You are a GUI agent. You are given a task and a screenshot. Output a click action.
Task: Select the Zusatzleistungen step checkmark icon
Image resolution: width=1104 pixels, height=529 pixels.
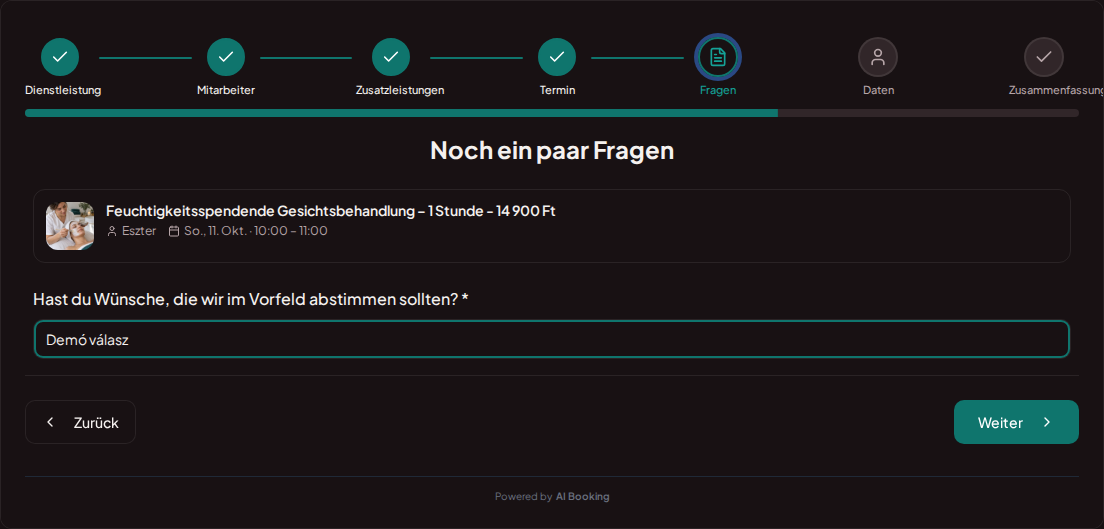pos(391,57)
